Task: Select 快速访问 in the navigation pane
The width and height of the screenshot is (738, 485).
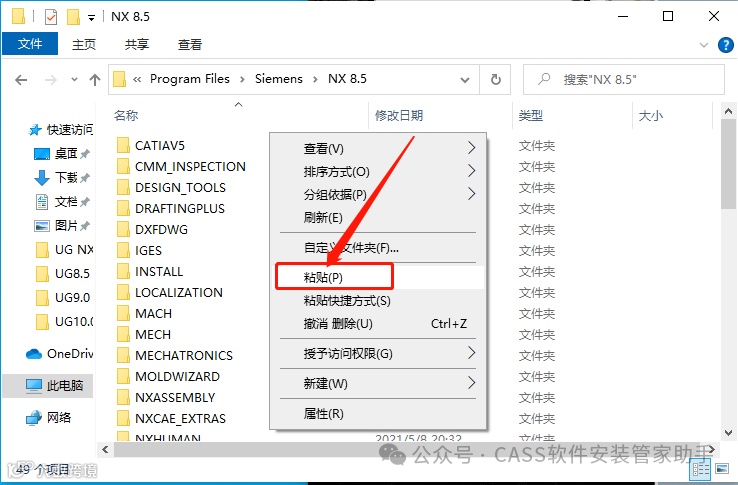Action: [61, 129]
